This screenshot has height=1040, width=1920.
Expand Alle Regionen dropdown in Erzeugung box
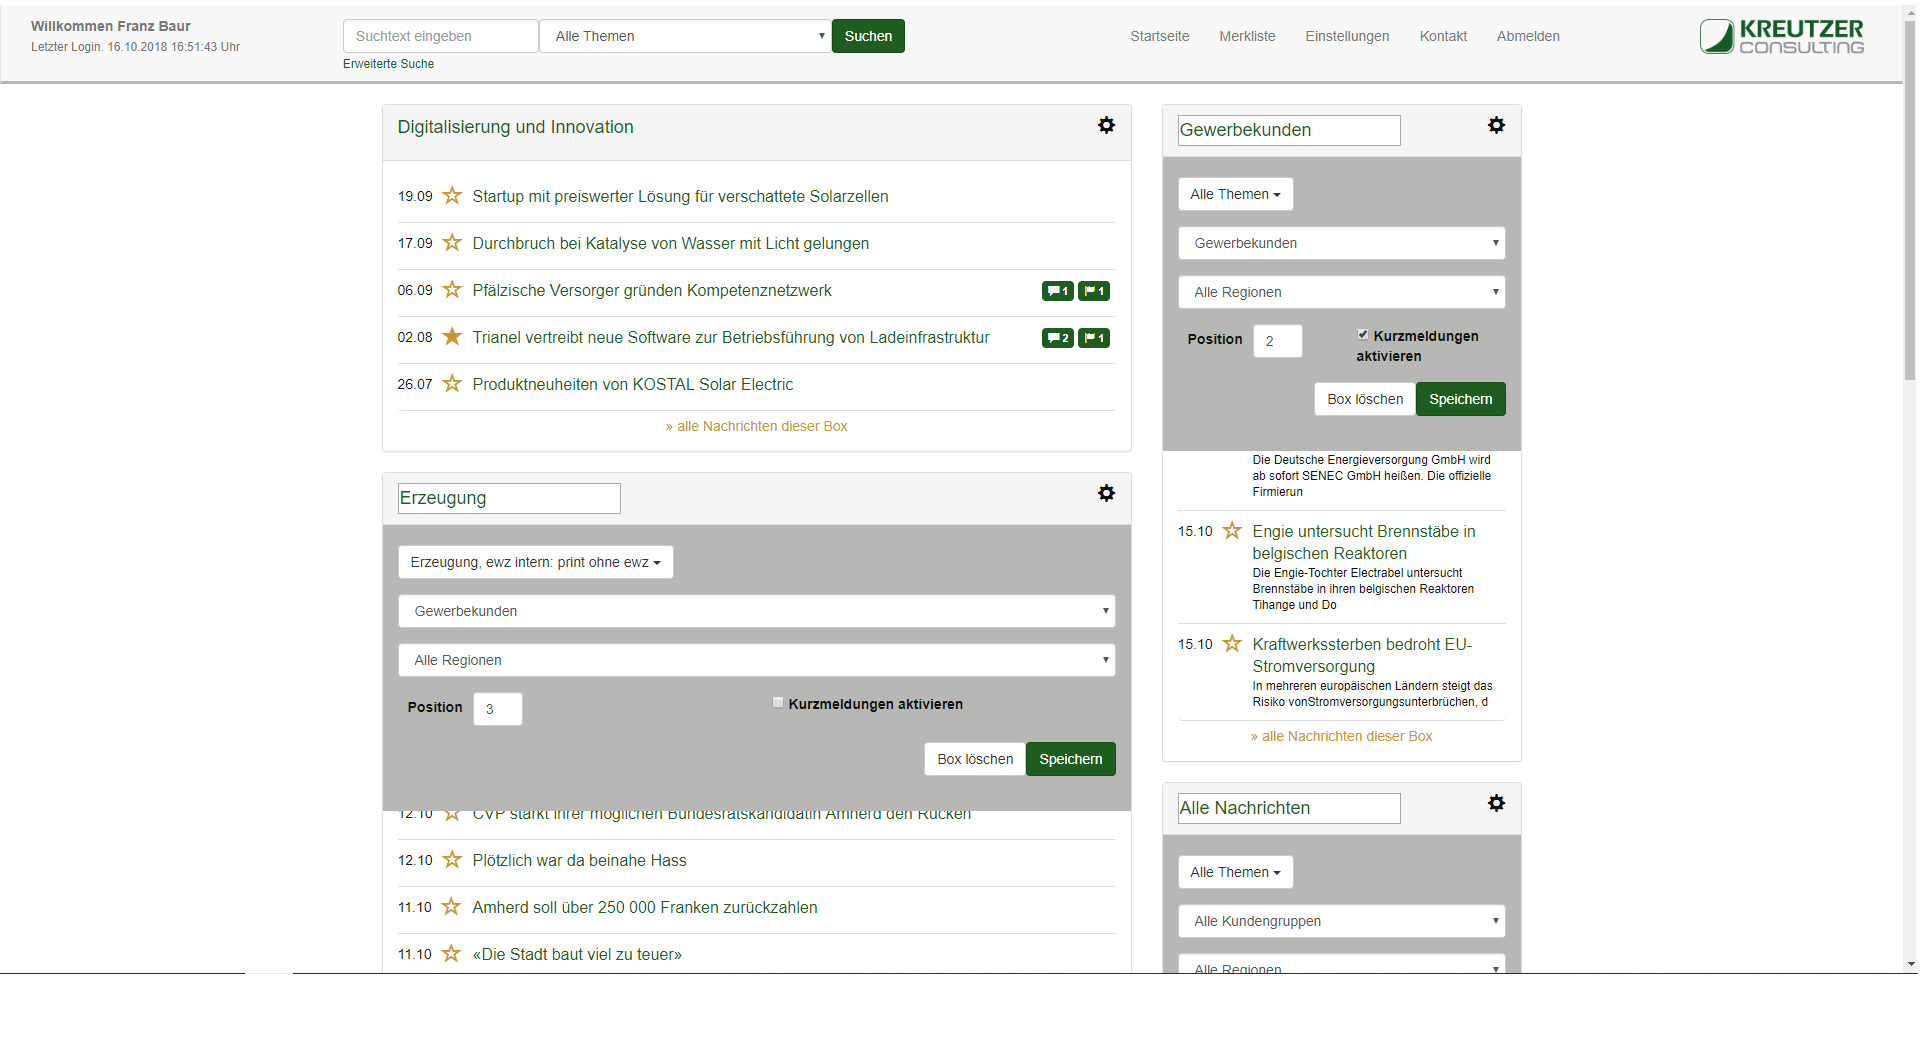(x=756, y=660)
